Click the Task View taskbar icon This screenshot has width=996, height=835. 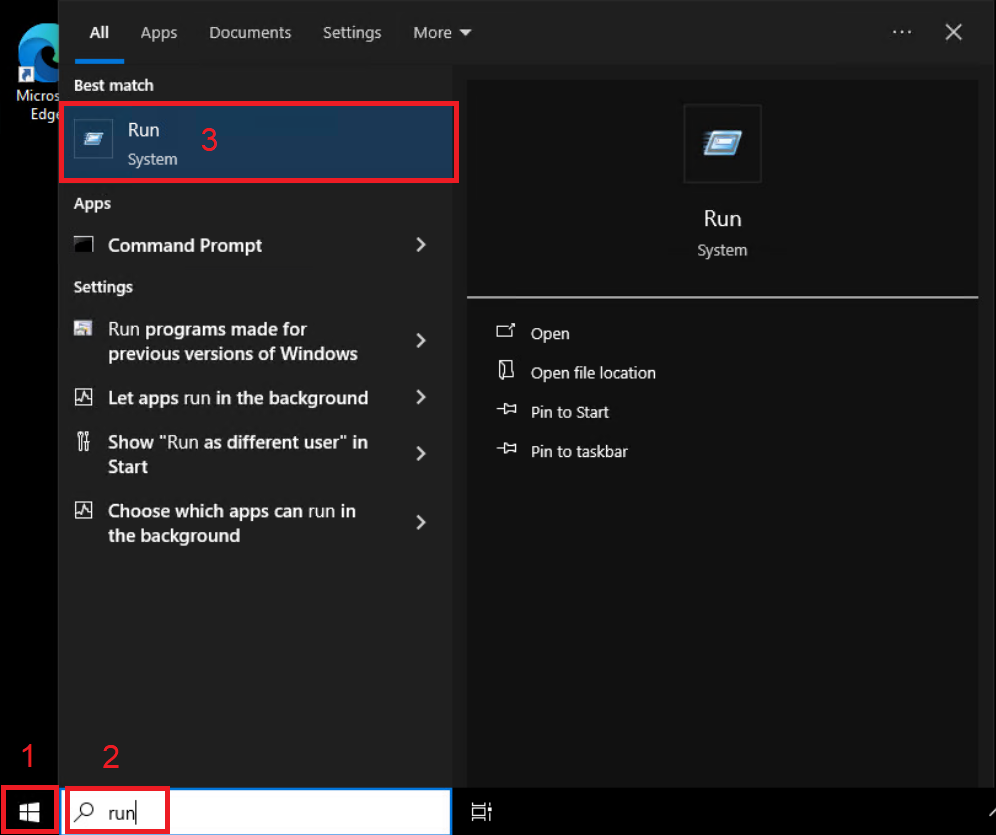point(482,812)
